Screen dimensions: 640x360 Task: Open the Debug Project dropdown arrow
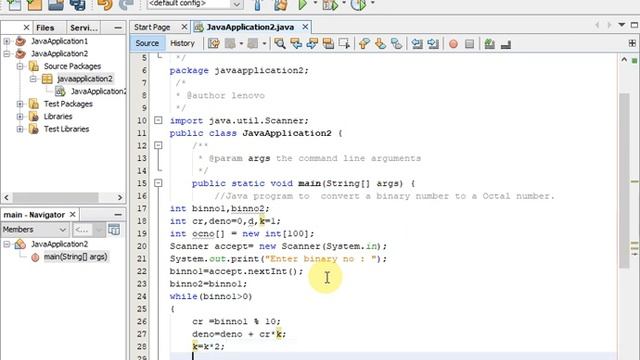click(x=344, y=3)
